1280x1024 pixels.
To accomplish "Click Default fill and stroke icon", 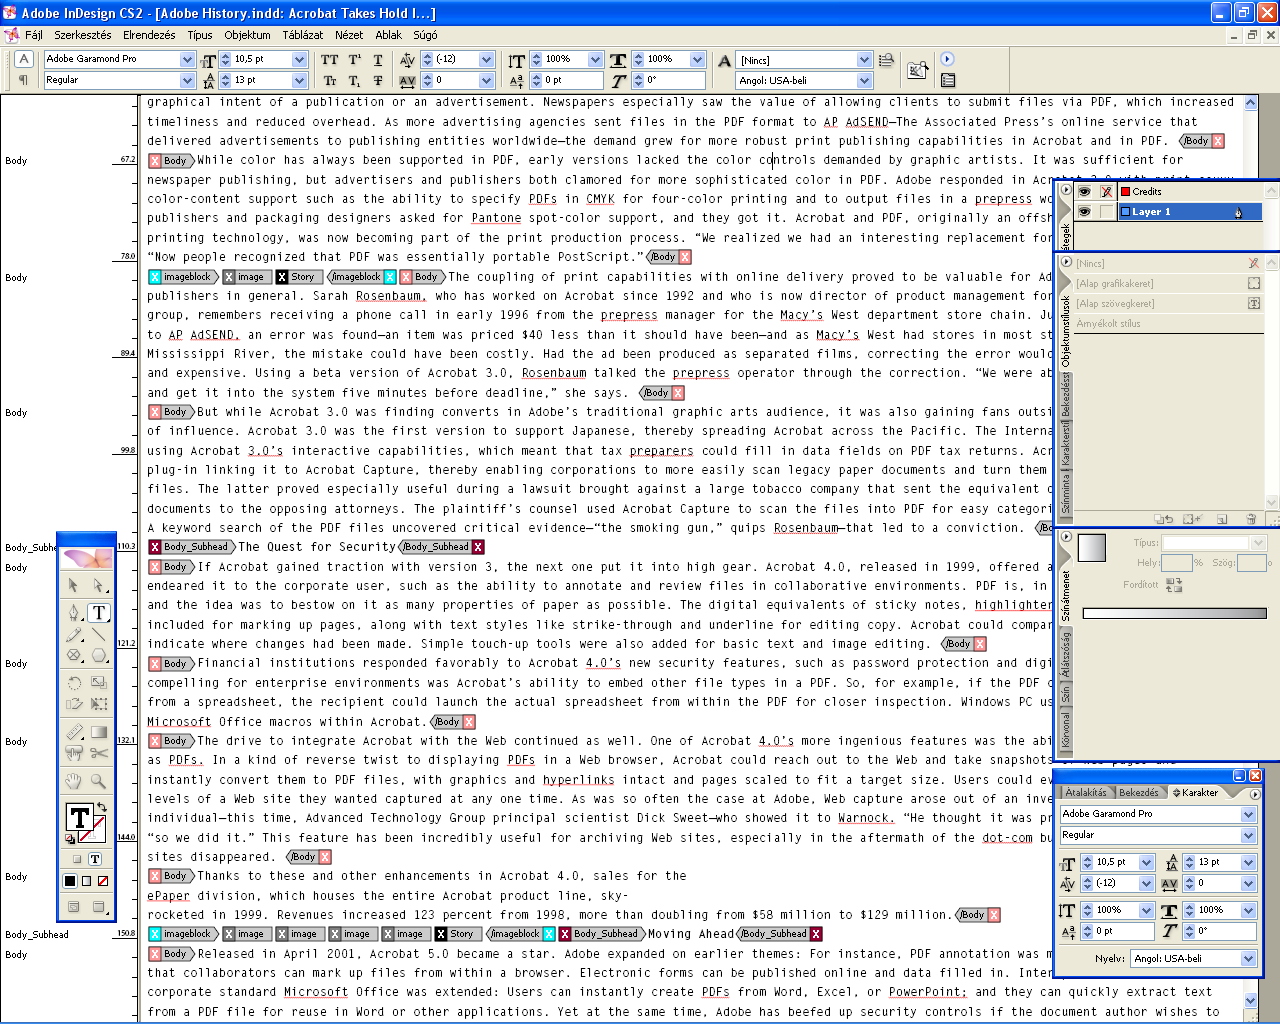I will 70,839.
